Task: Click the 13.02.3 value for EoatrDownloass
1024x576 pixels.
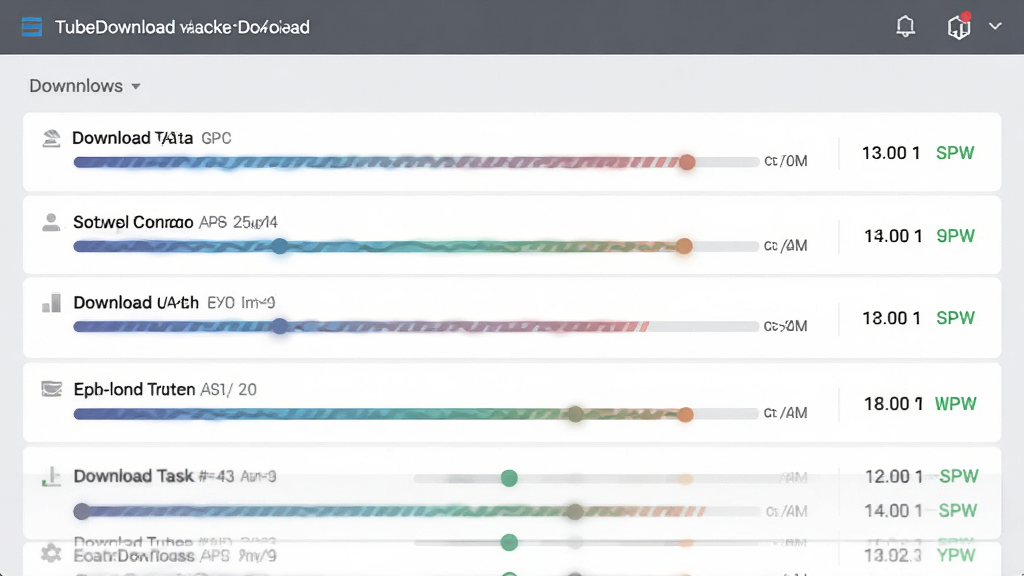Action: point(893,555)
